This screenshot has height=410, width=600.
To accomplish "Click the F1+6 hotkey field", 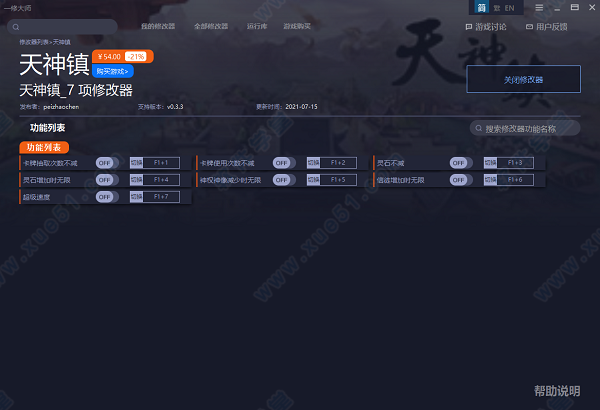I will pos(515,180).
